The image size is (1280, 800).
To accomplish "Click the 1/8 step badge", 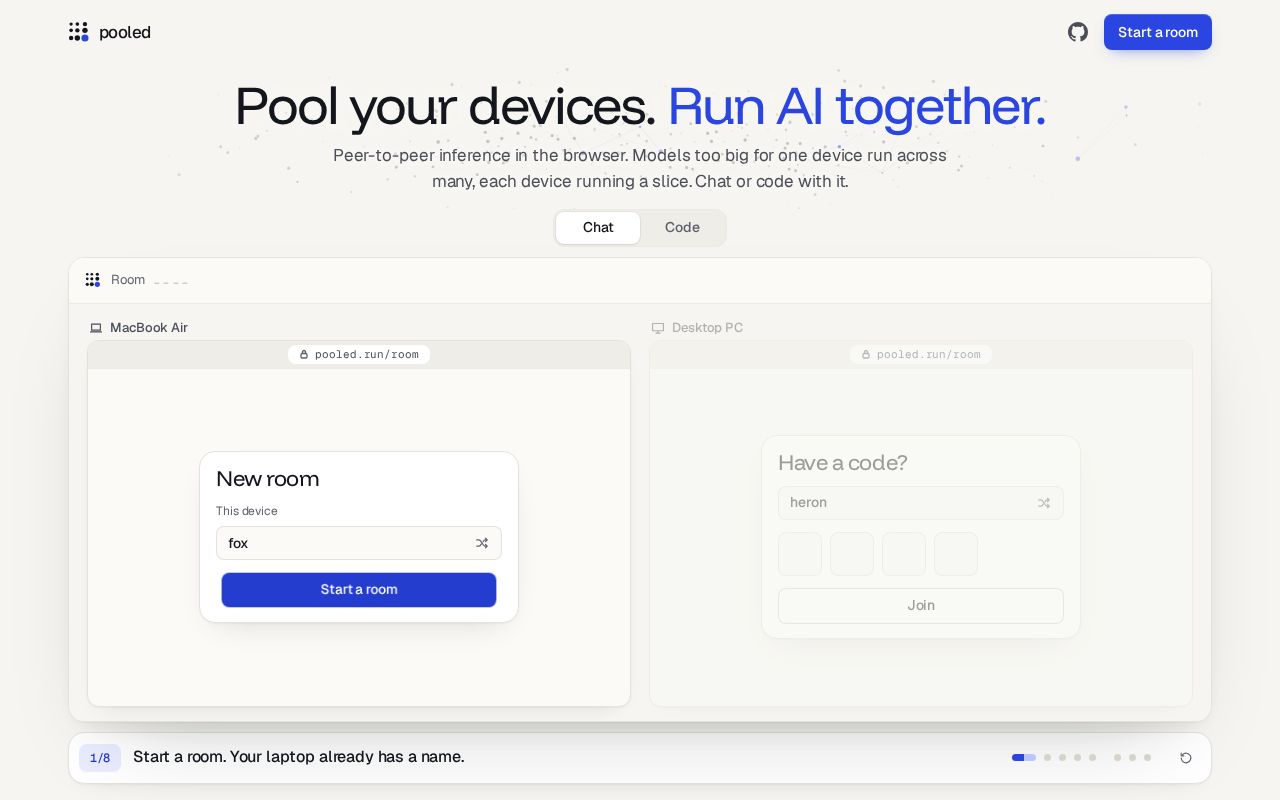I will point(100,758).
